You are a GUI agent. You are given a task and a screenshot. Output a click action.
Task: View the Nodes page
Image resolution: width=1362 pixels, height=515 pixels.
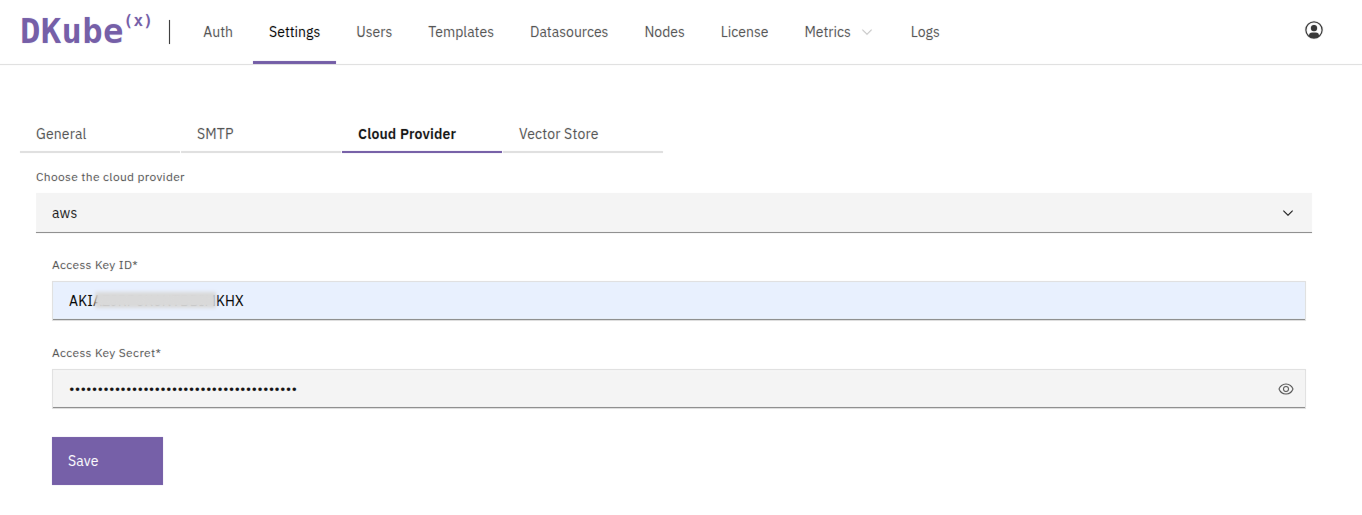(x=664, y=32)
